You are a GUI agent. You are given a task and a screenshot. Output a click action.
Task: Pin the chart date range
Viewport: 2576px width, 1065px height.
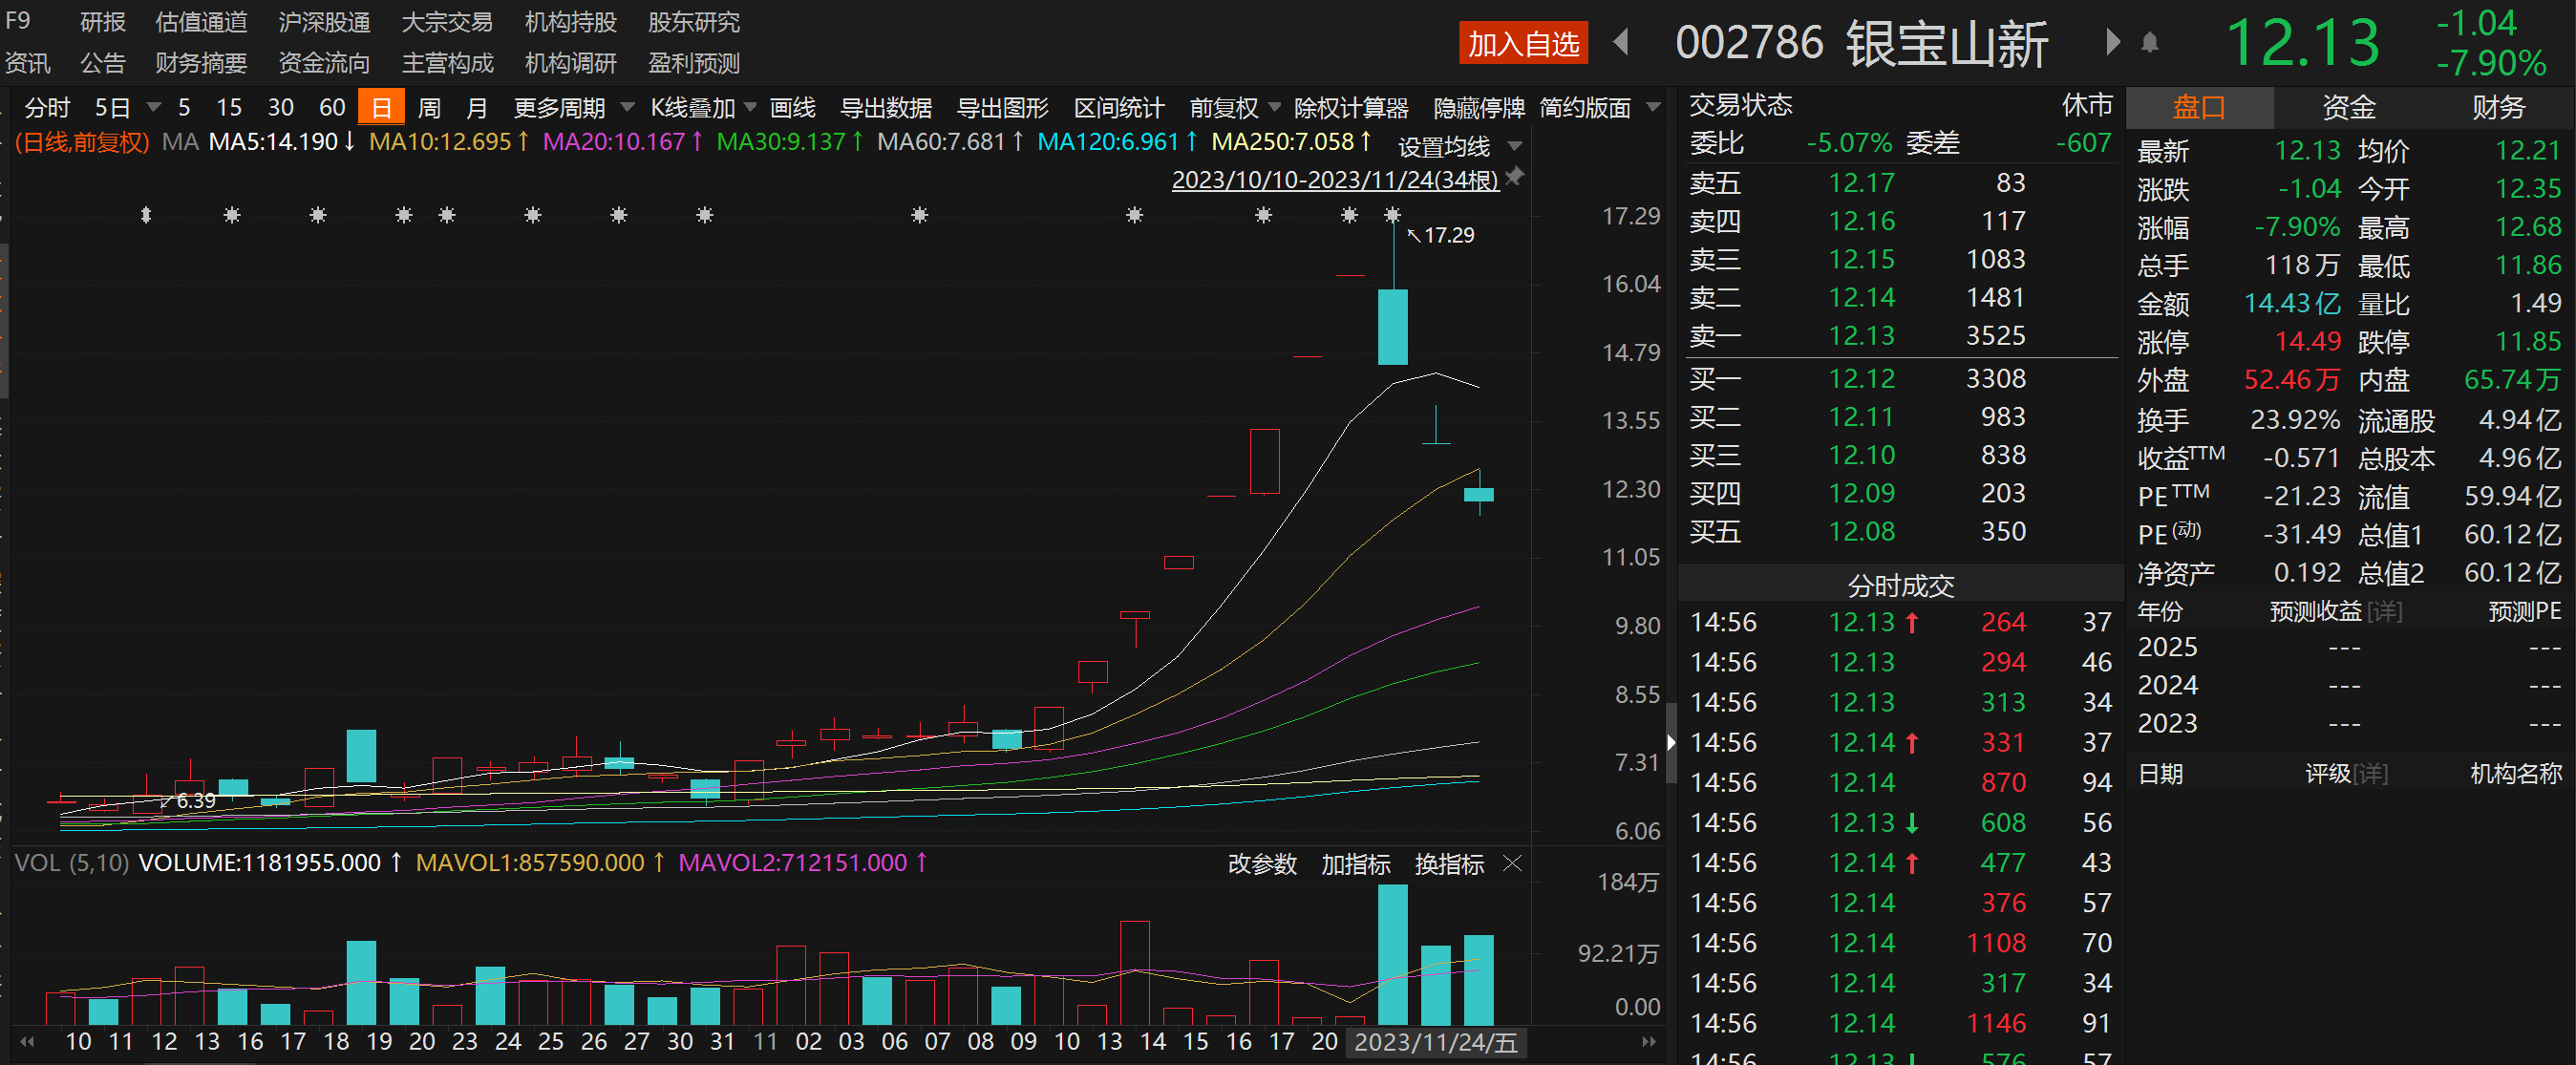tap(1516, 177)
